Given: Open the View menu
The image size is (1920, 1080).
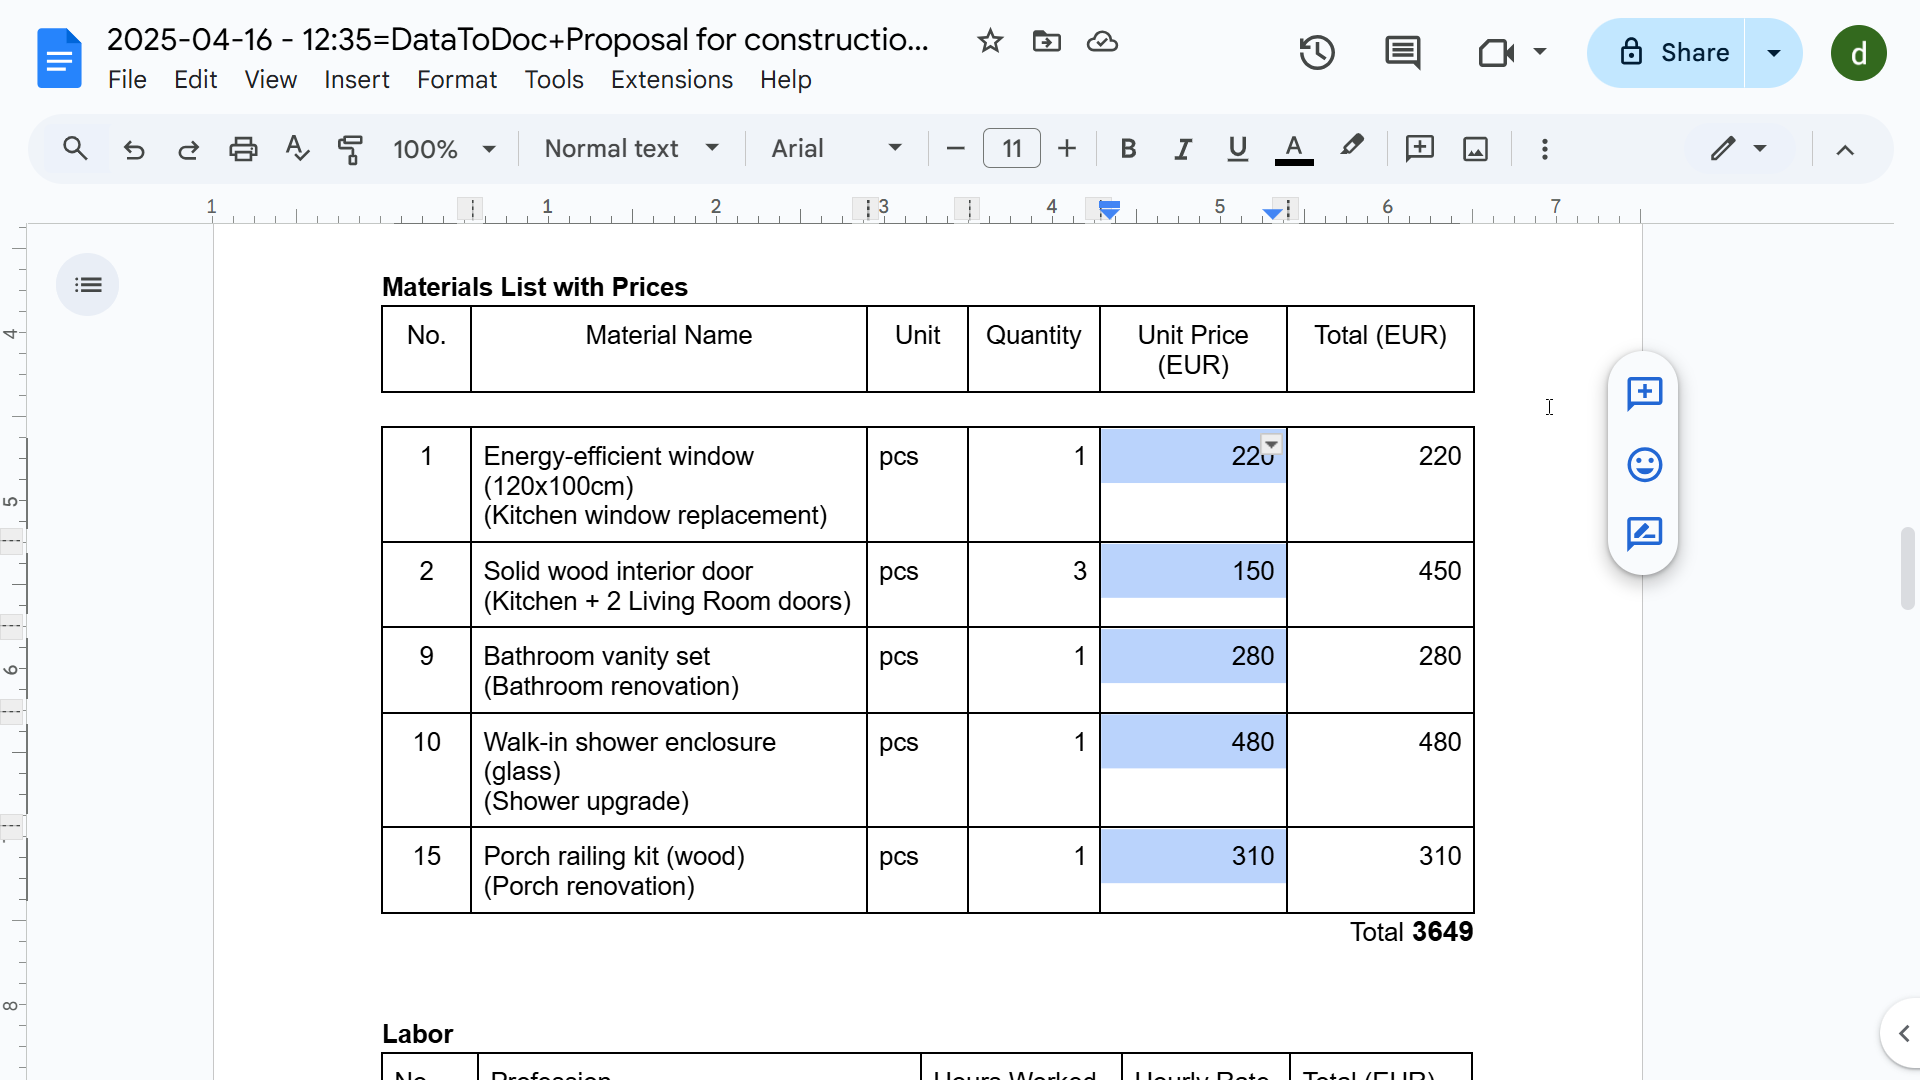Looking at the screenshot, I should click(270, 80).
